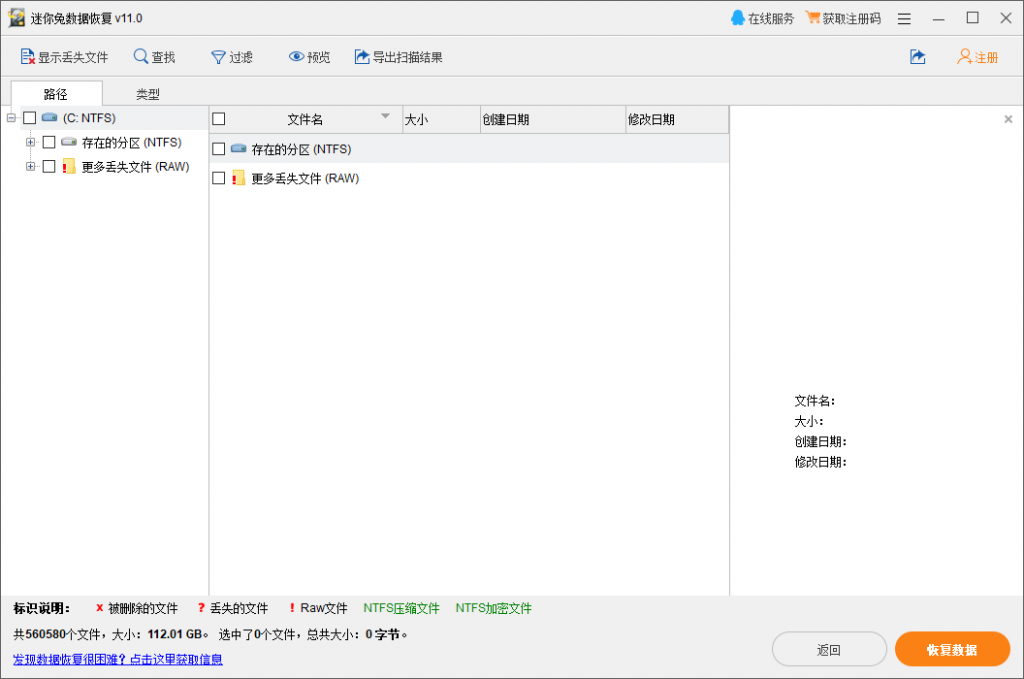This screenshot has width=1024, height=679.
Task: Open the hamburger menu in title bar
Action: point(904,19)
